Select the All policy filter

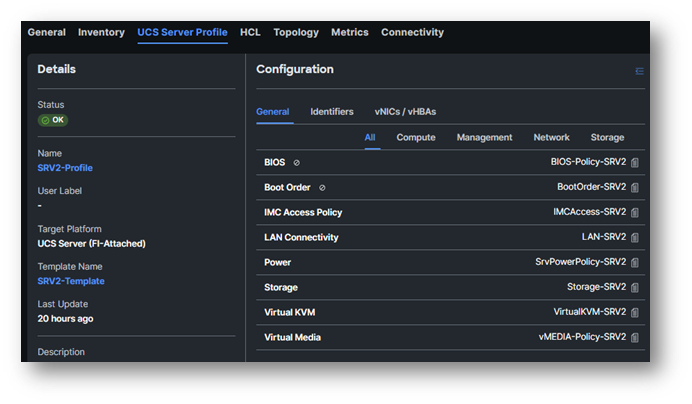click(370, 137)
